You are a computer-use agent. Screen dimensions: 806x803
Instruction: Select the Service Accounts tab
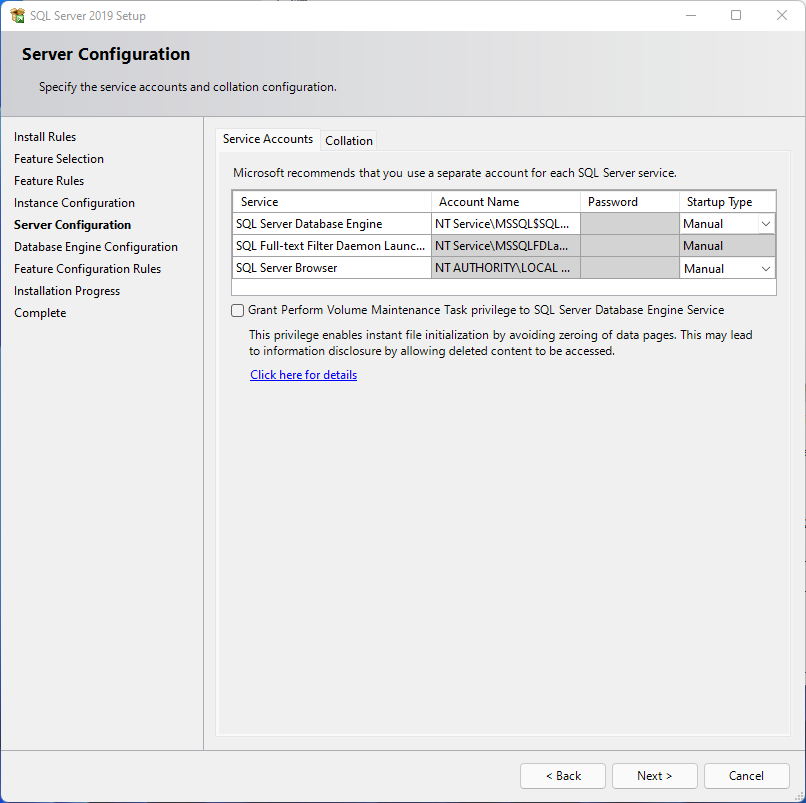(268, 139)
